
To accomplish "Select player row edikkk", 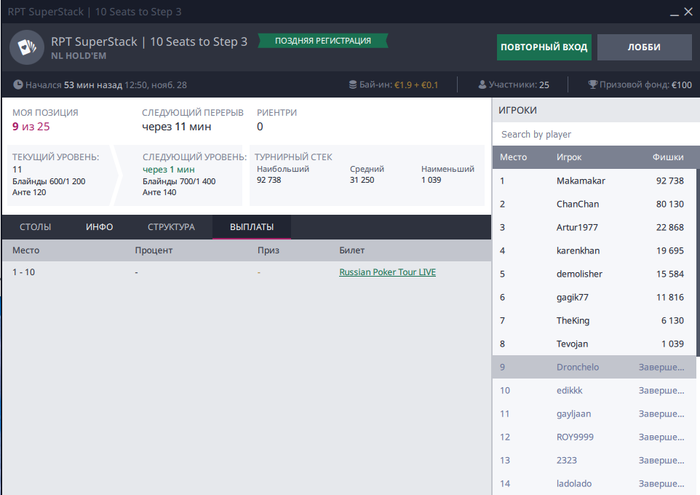I will [x=594, y=390].
